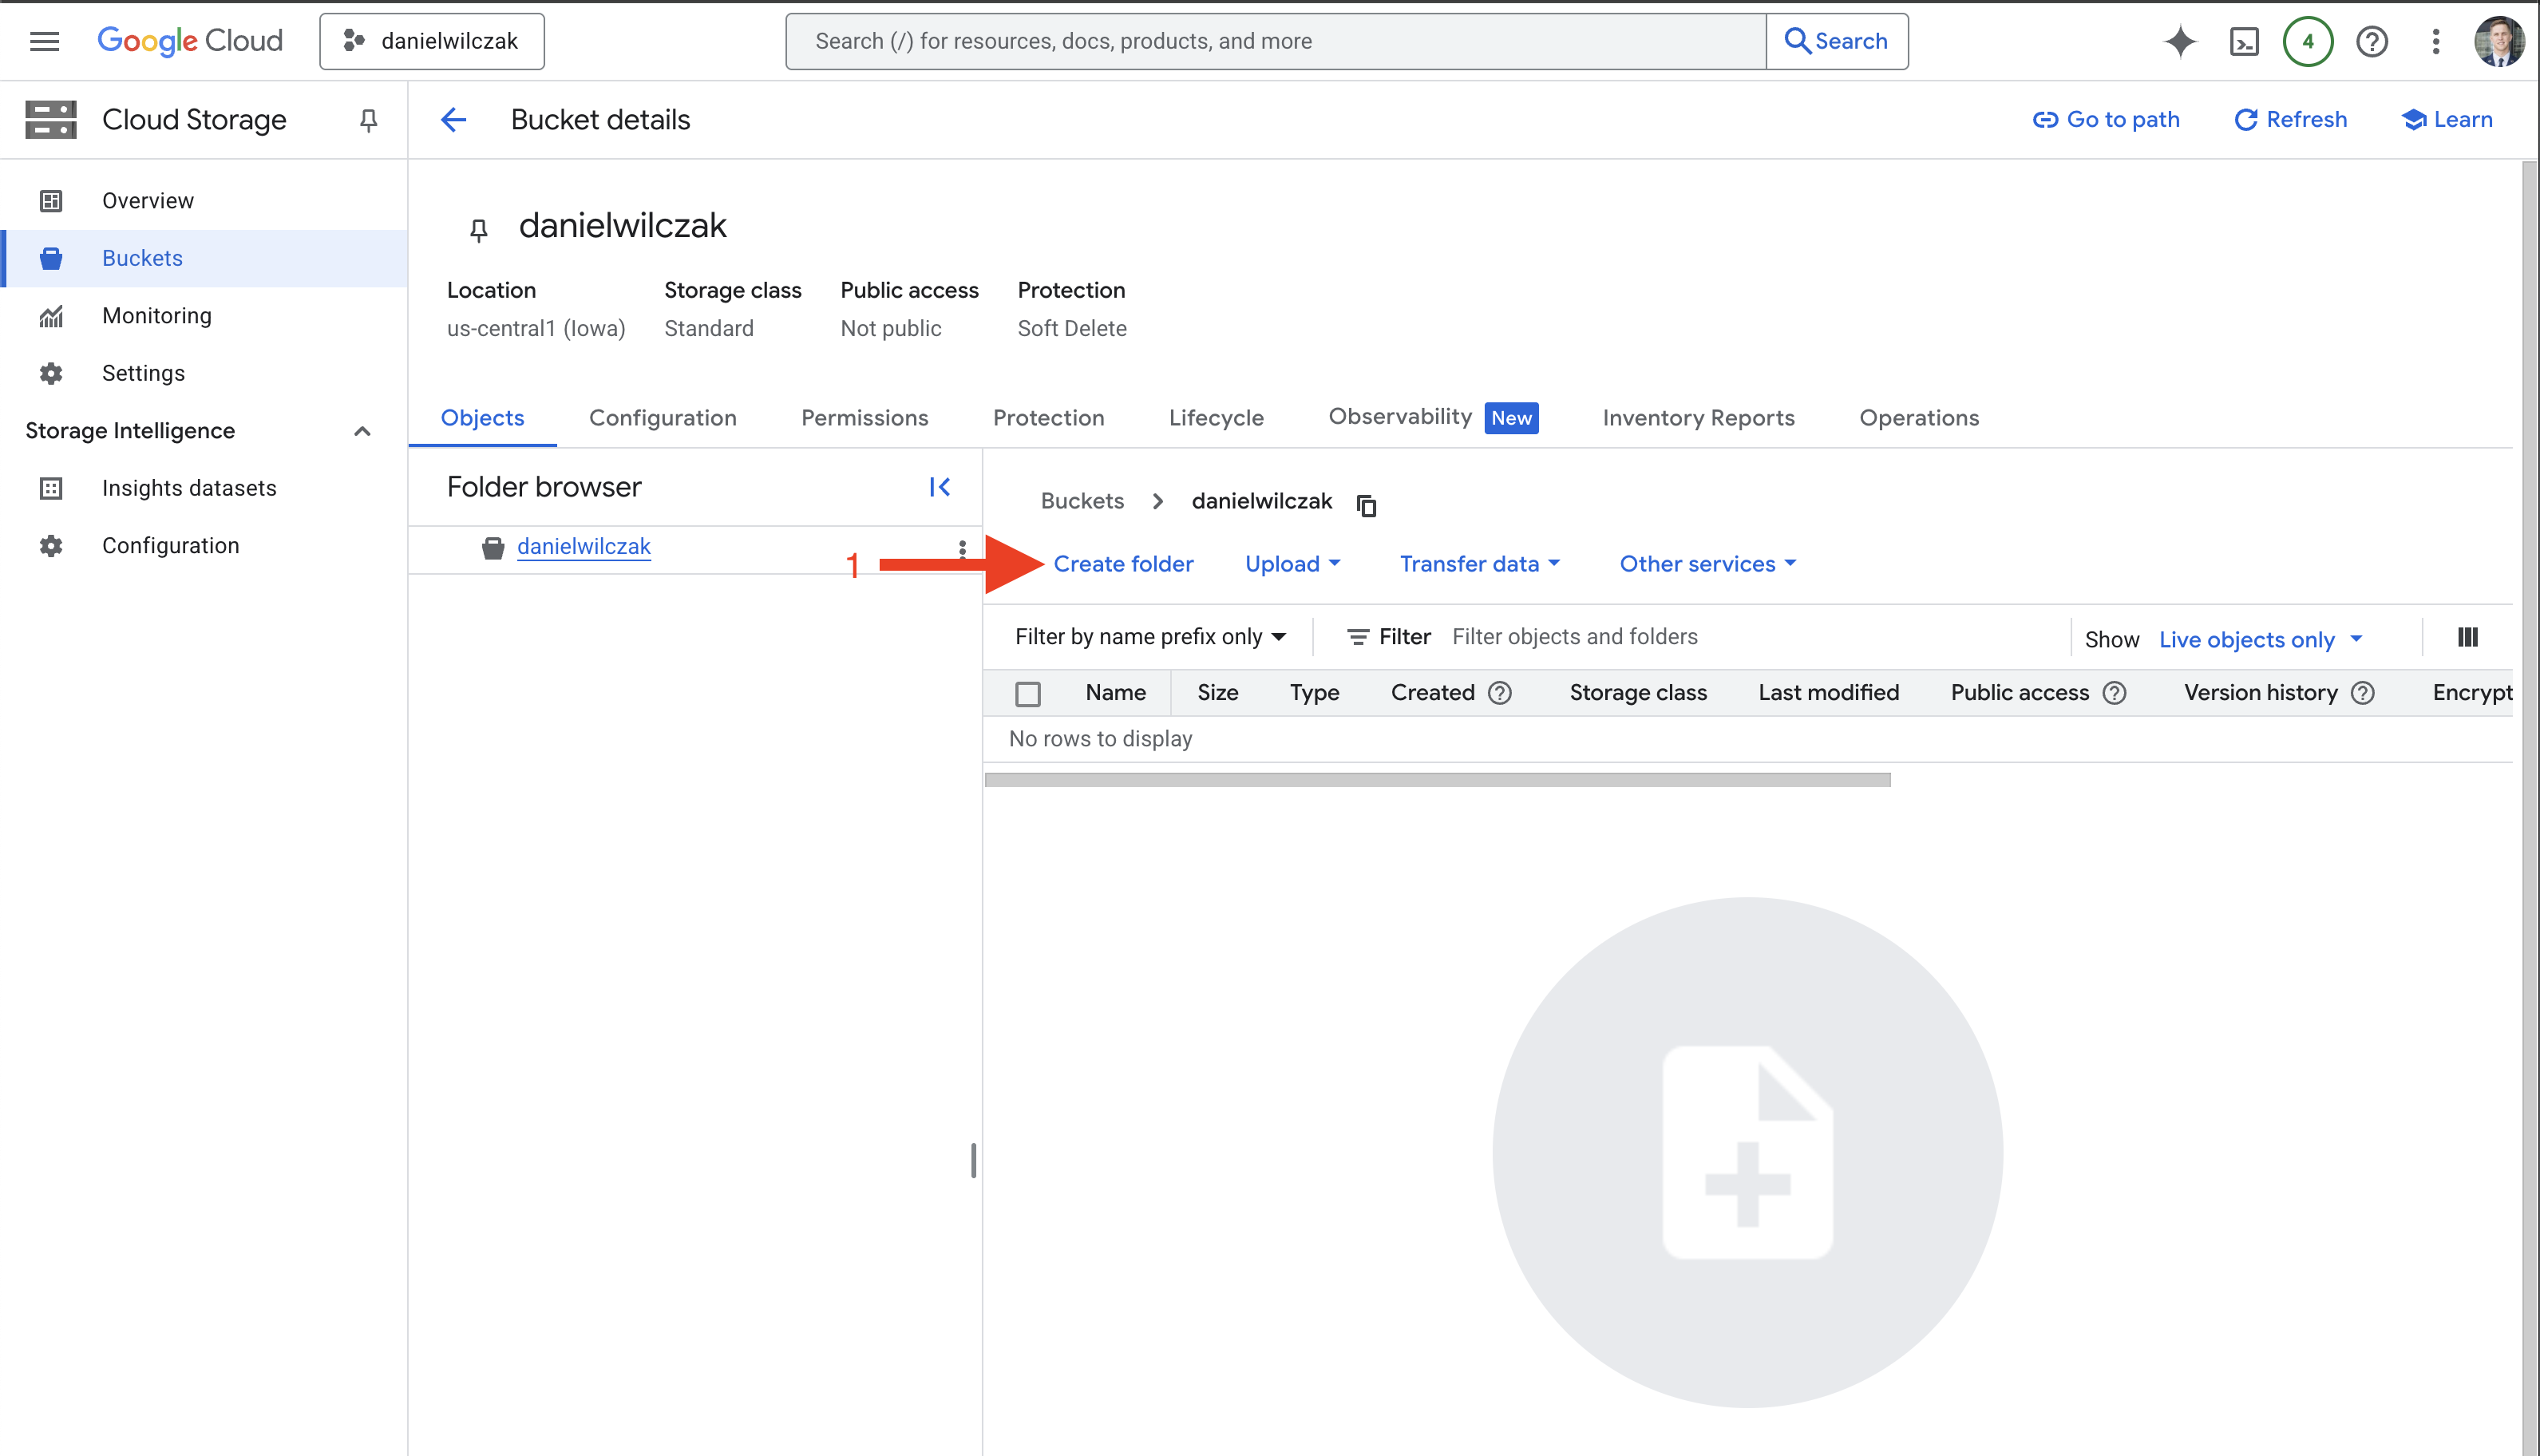Open danielwilczak folder row three-dot menu
Screen dimensions: 2540x1456
pos(962,548)
